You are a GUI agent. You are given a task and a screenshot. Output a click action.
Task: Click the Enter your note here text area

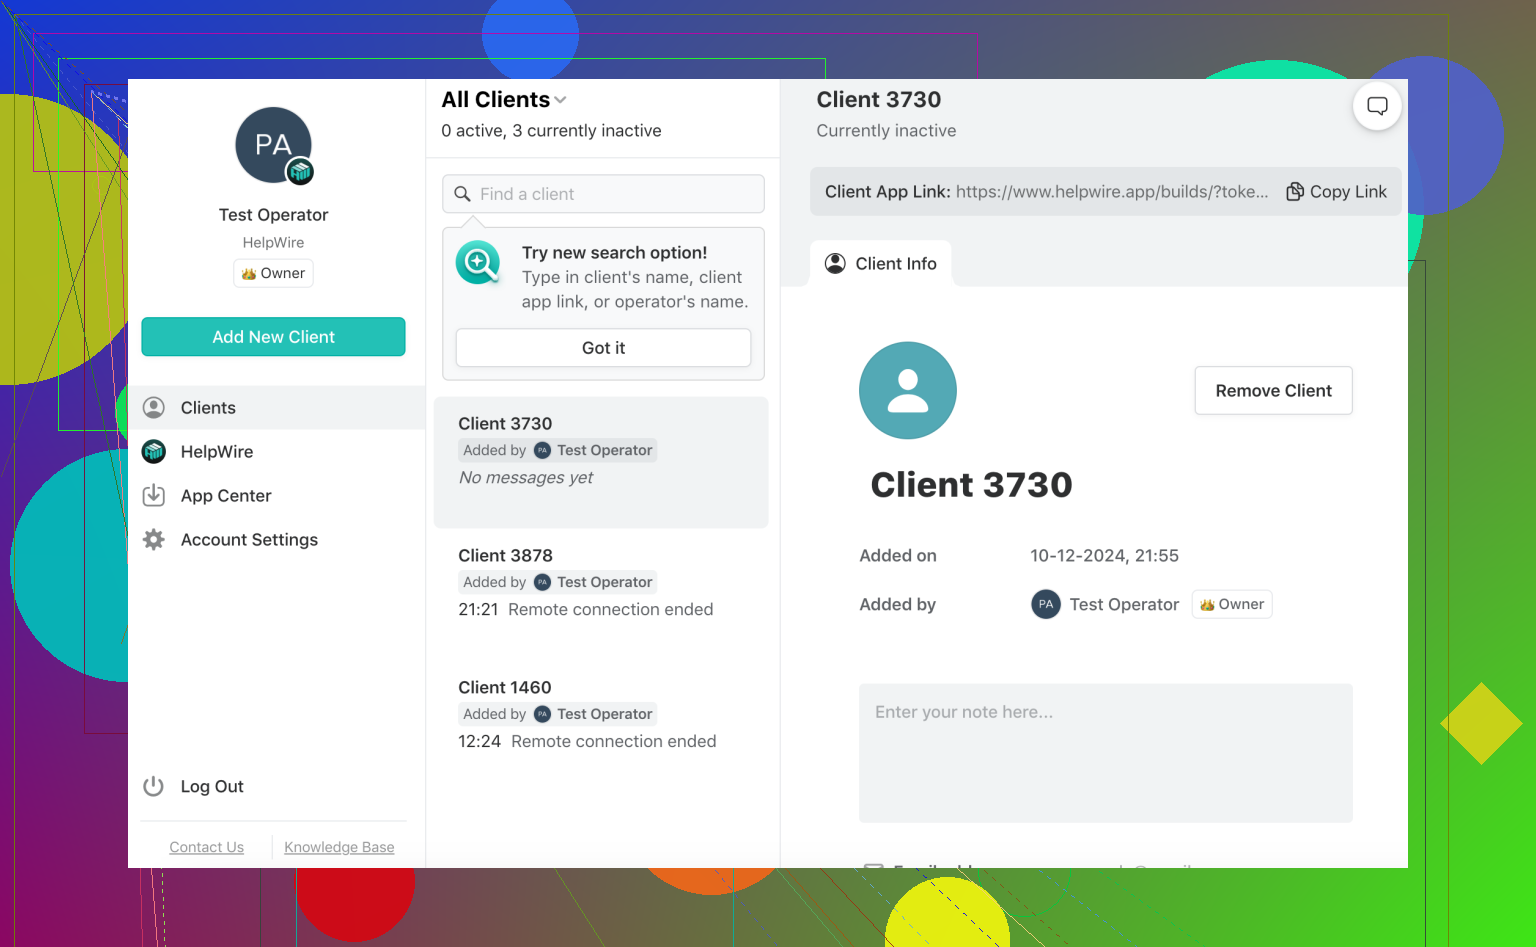tap(1106, 753)
